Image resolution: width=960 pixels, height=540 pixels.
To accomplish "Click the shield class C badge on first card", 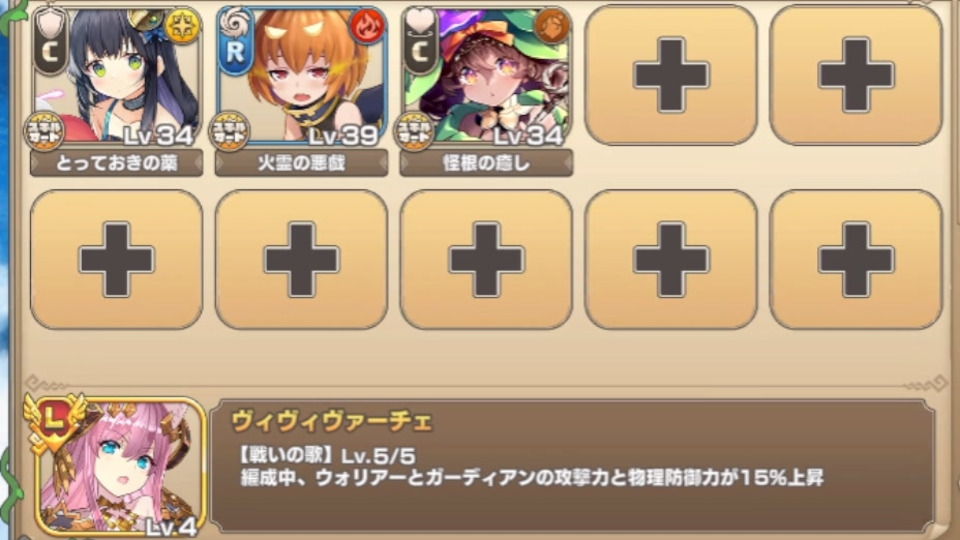I will [x=50, y=40].
